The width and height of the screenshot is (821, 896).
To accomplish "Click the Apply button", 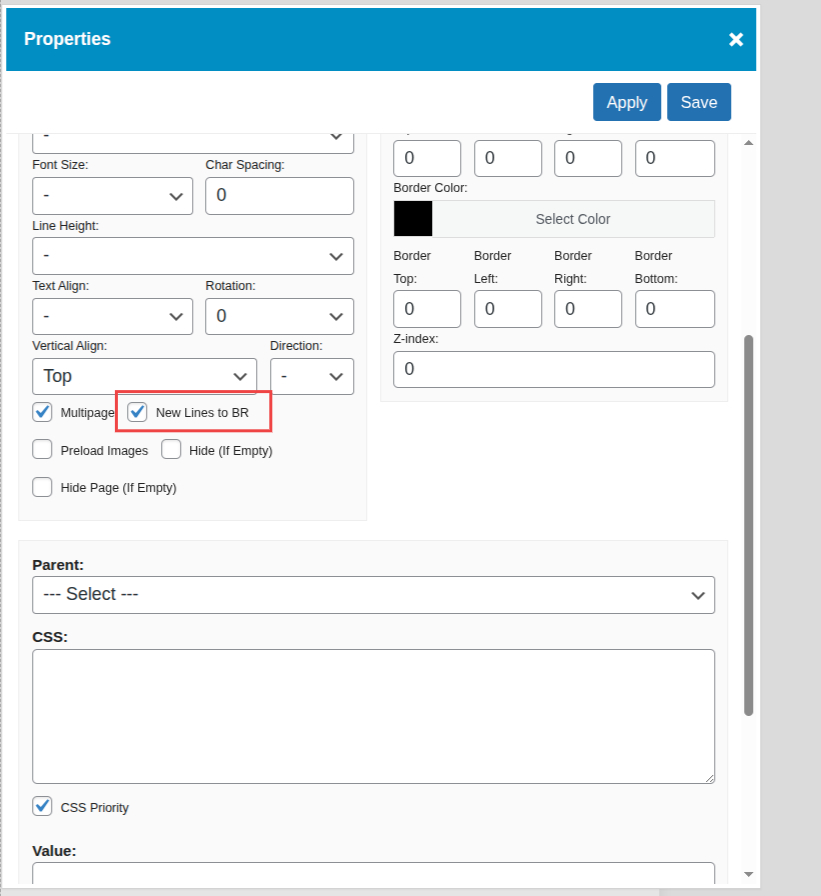I will coord(627,102).
